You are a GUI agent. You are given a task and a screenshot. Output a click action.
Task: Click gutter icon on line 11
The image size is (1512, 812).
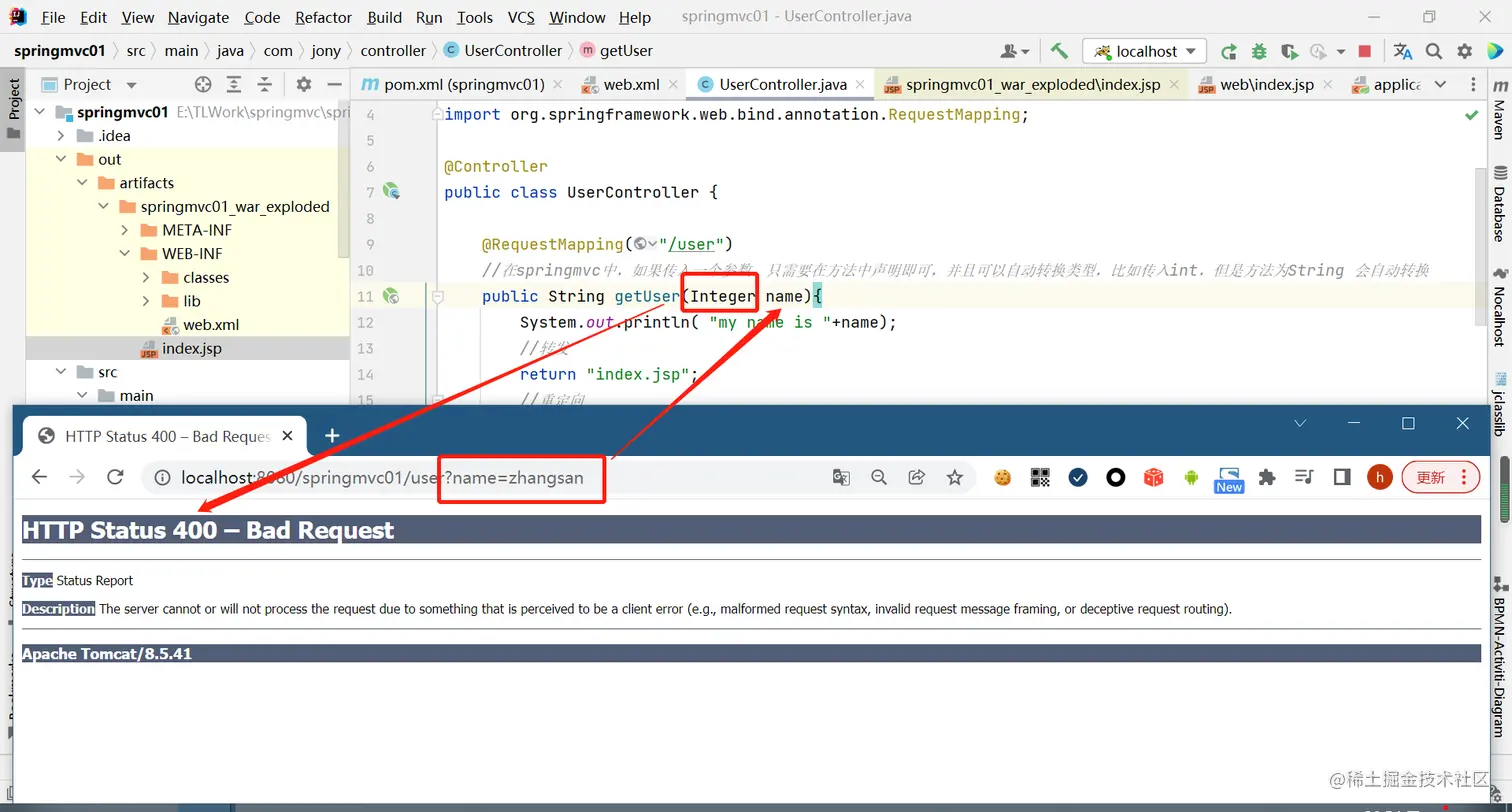coord(391,296)
